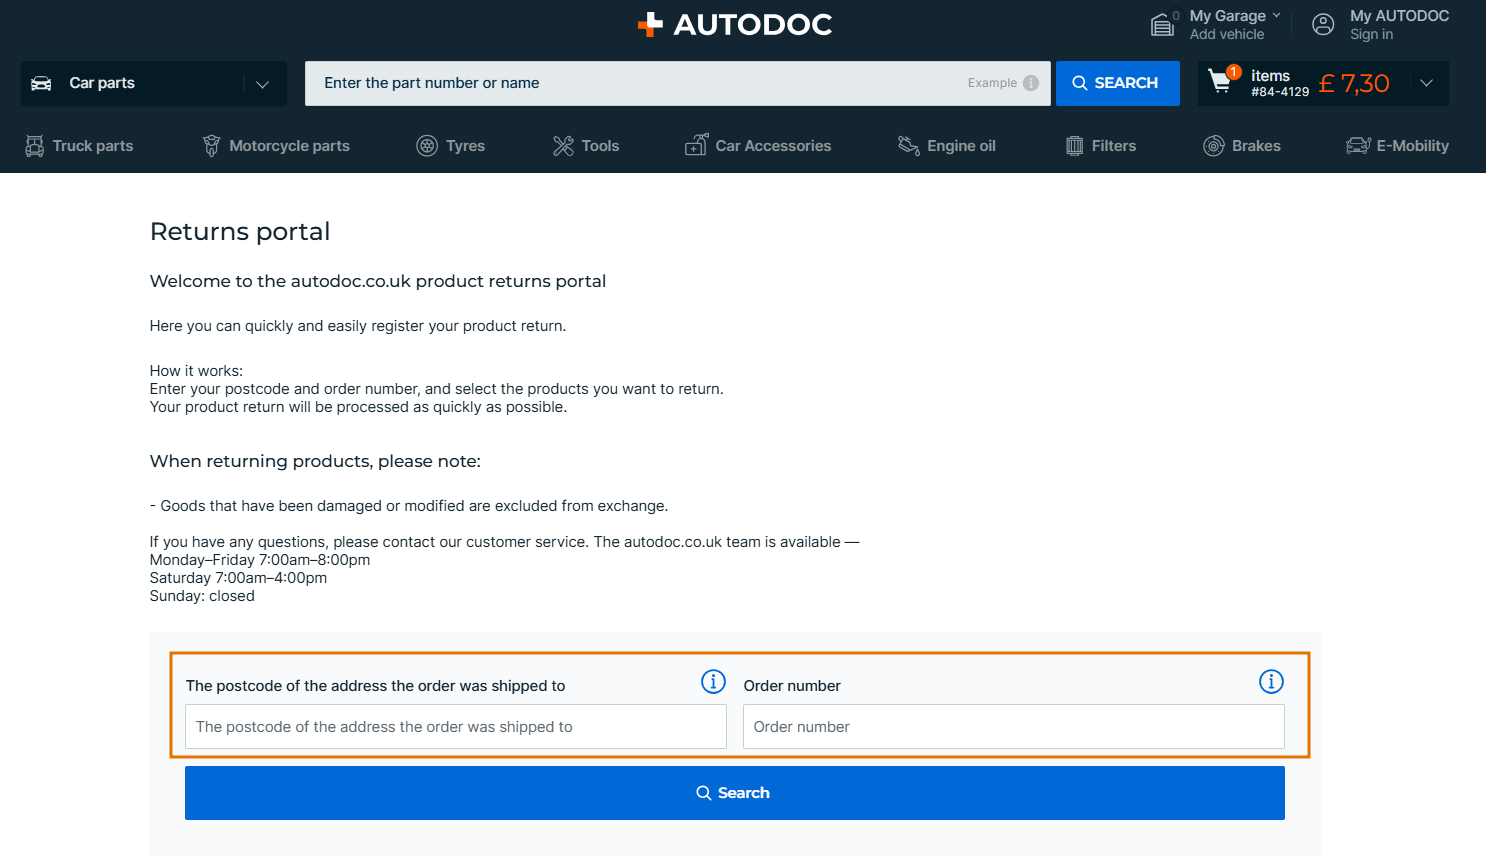
Task: Open the shopping cart icon
Action: point(1220,81)
